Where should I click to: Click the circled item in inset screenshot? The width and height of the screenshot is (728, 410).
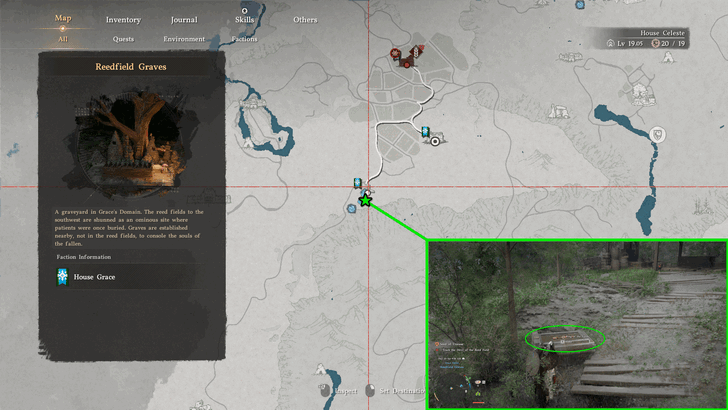tap(567, 339)
